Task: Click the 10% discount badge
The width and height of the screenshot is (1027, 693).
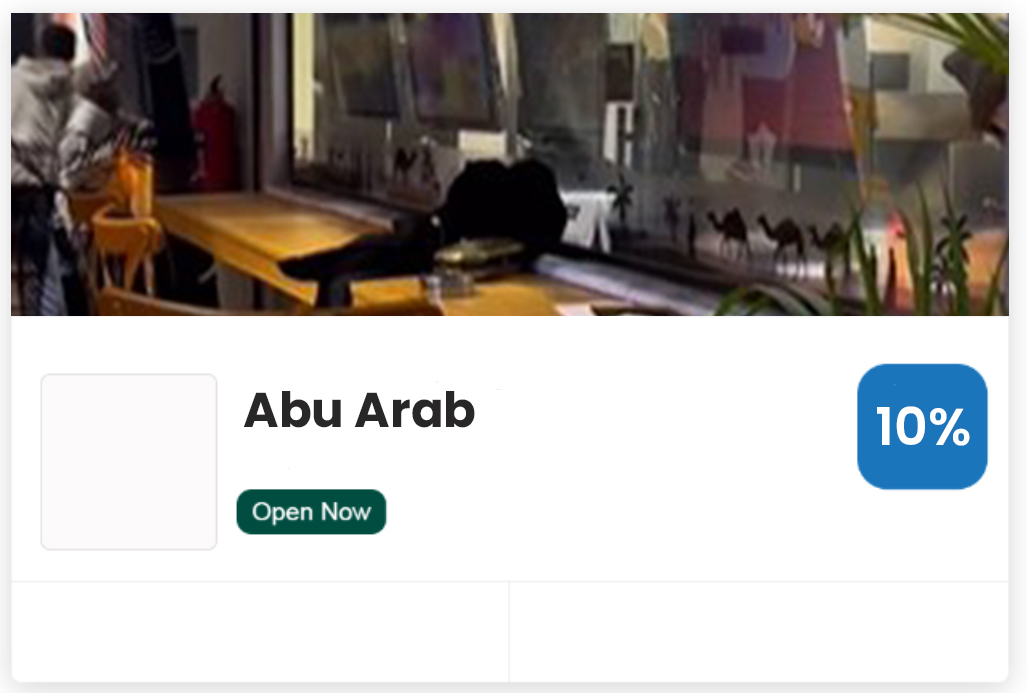Action: (922, 426)
